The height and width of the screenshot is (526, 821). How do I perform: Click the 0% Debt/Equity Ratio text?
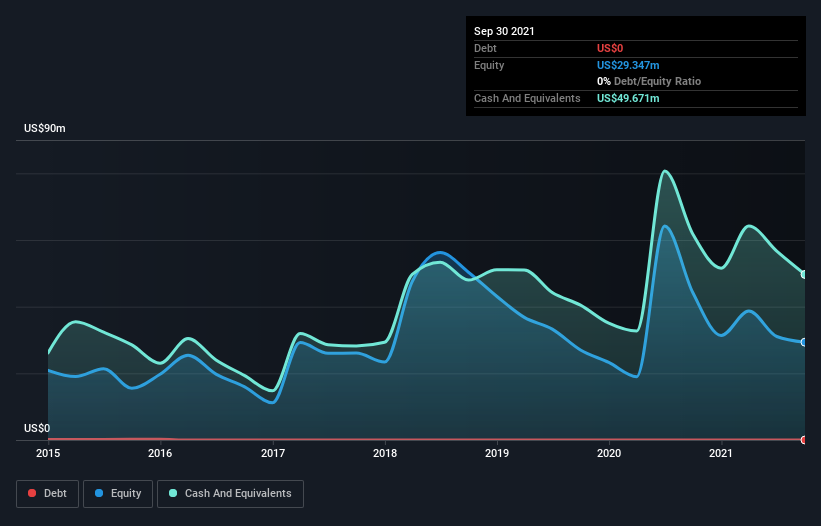[649, 82]
